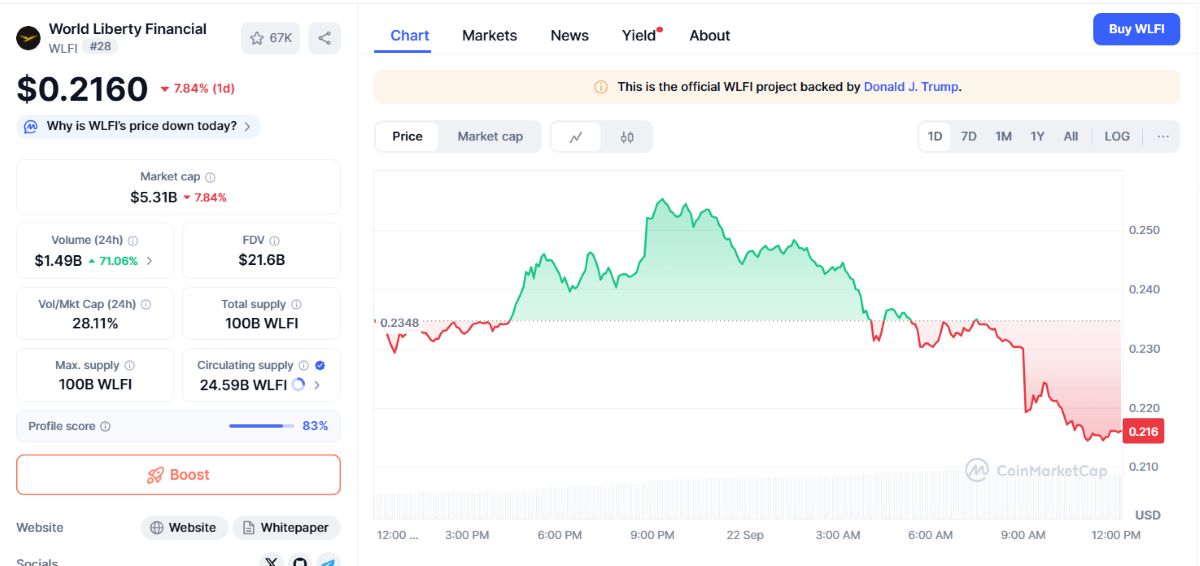Click the #28 rank badge

[x=100, y=47]
